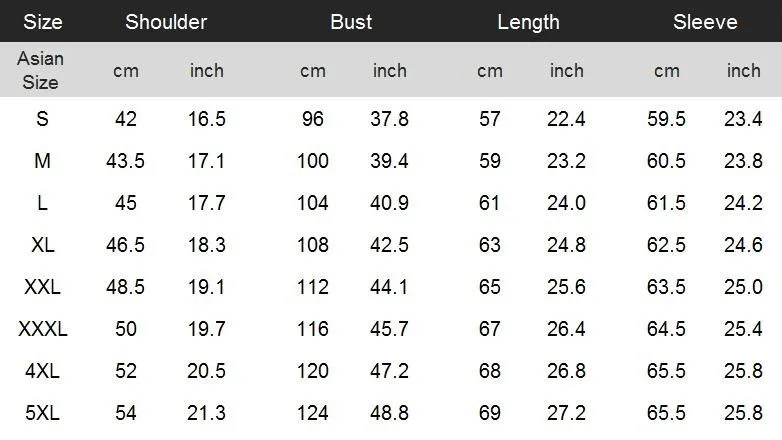782x440 pixels.
Task: Click the XXL size row label
Action: point(42,287)
